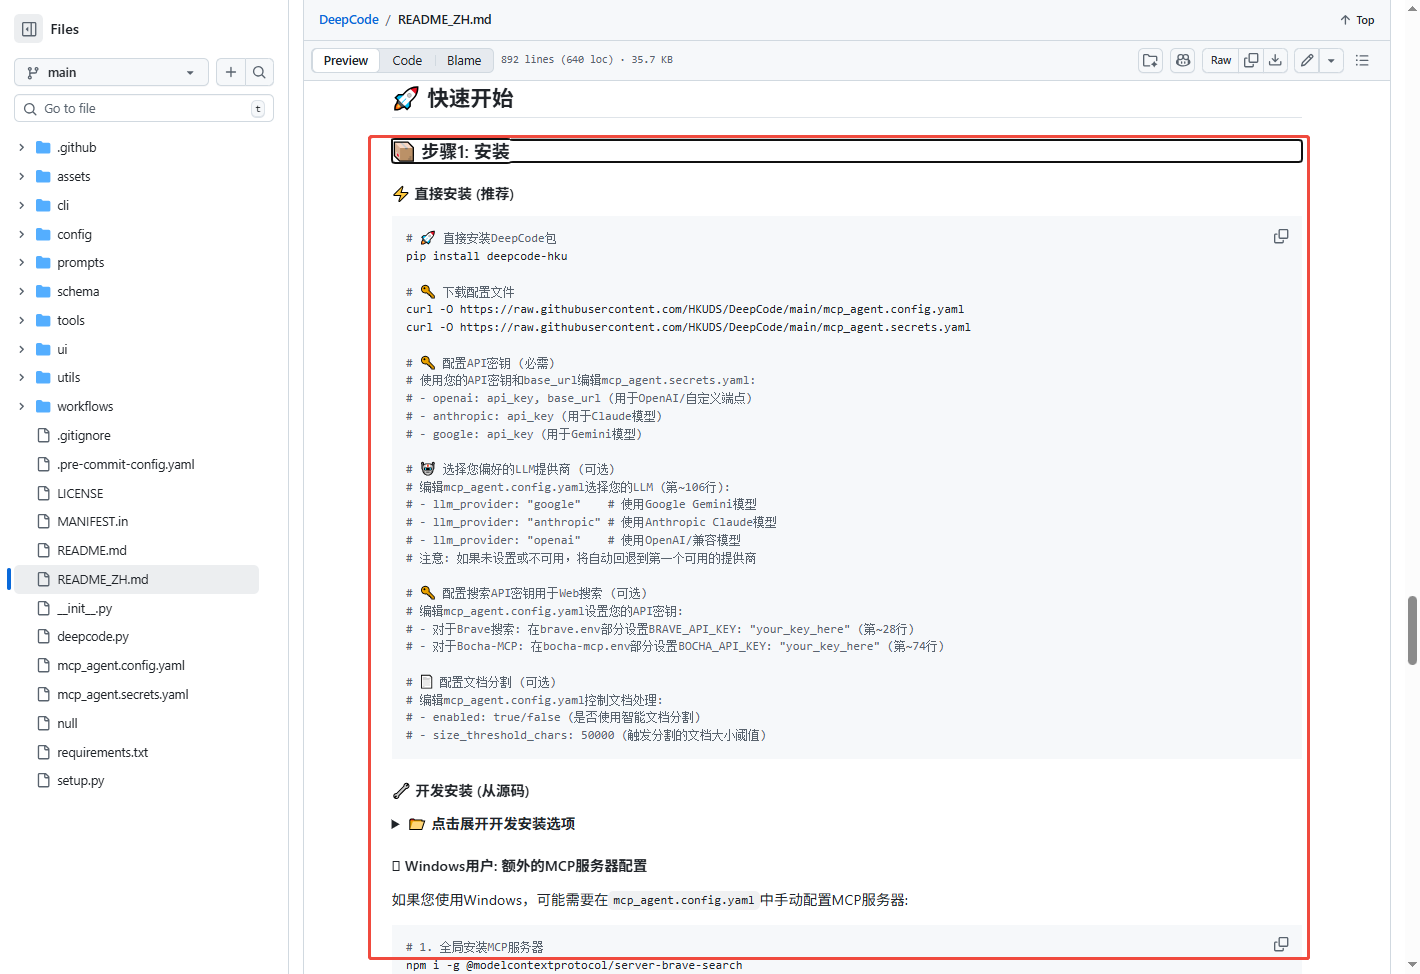Expand the tools folder chevron

21,320
